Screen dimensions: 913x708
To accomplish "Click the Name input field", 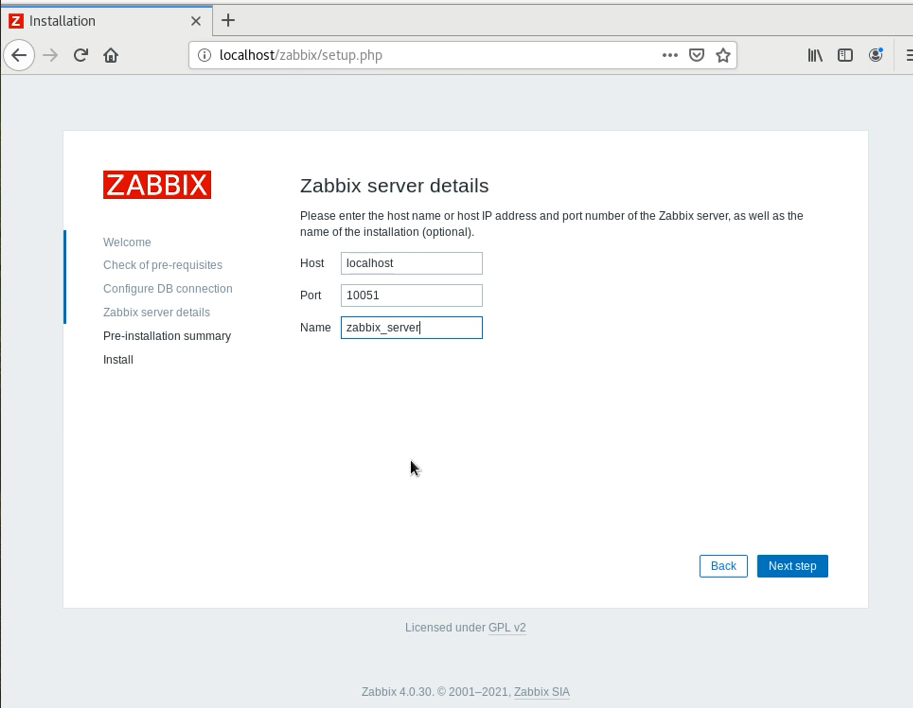I will [412, 327].
